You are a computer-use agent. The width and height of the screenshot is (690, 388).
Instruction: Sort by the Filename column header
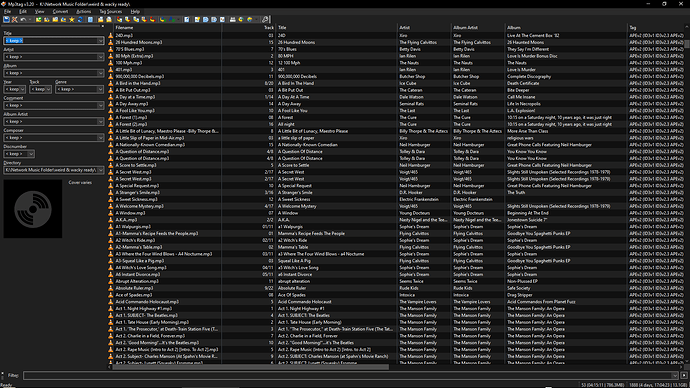(167, 27)
